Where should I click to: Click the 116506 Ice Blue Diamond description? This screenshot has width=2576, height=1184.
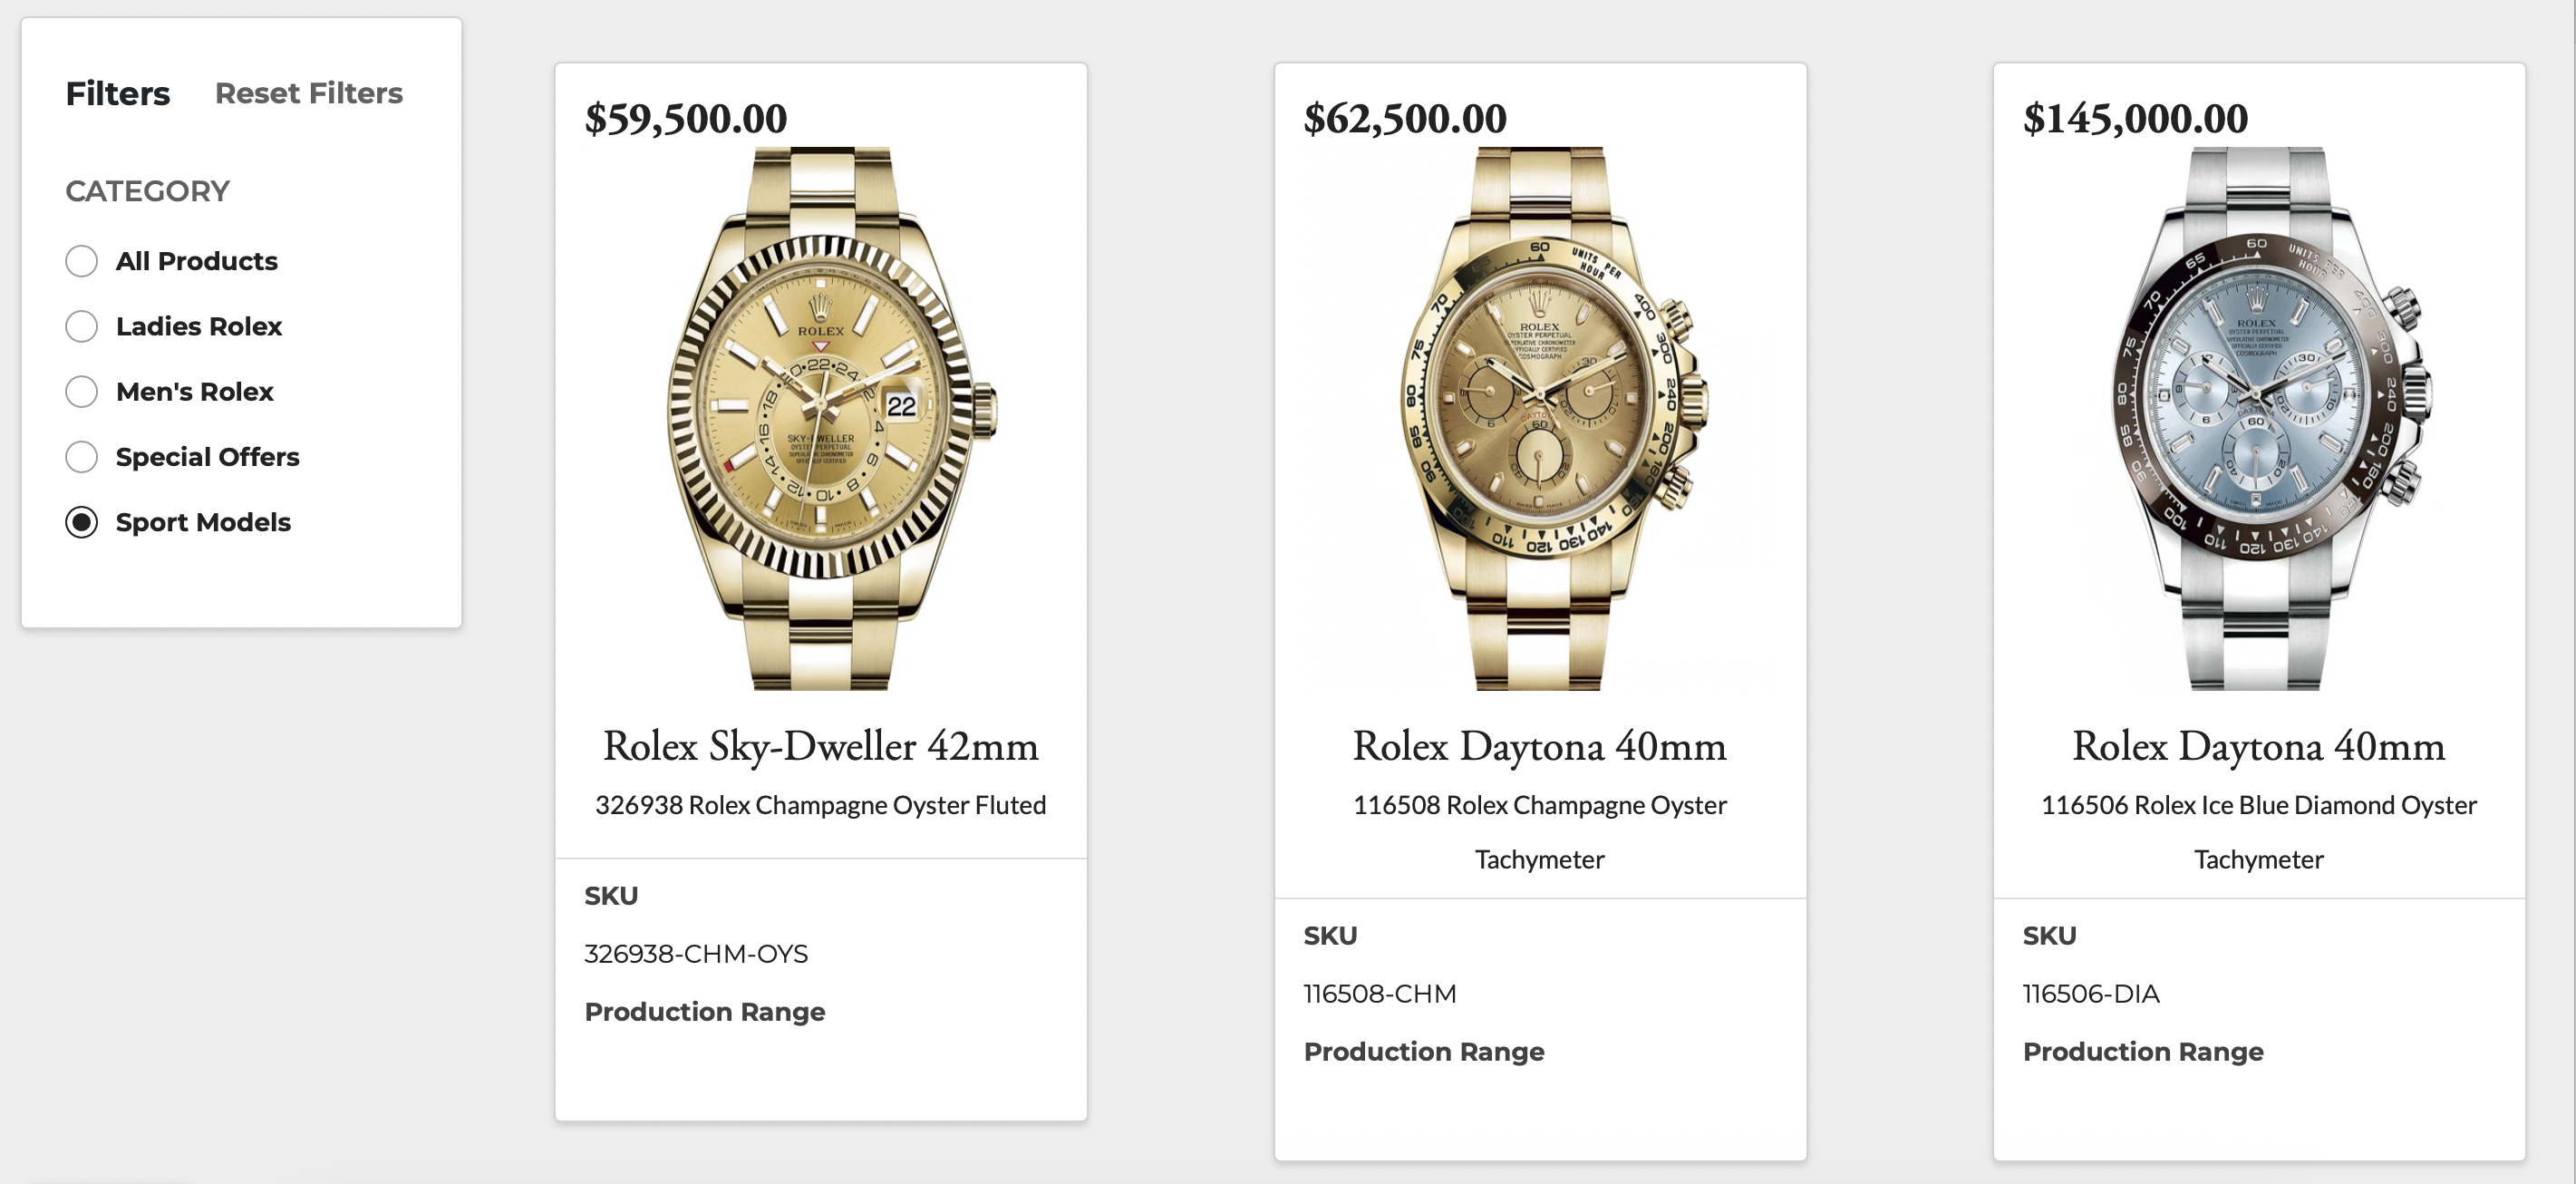[2258, 831]
